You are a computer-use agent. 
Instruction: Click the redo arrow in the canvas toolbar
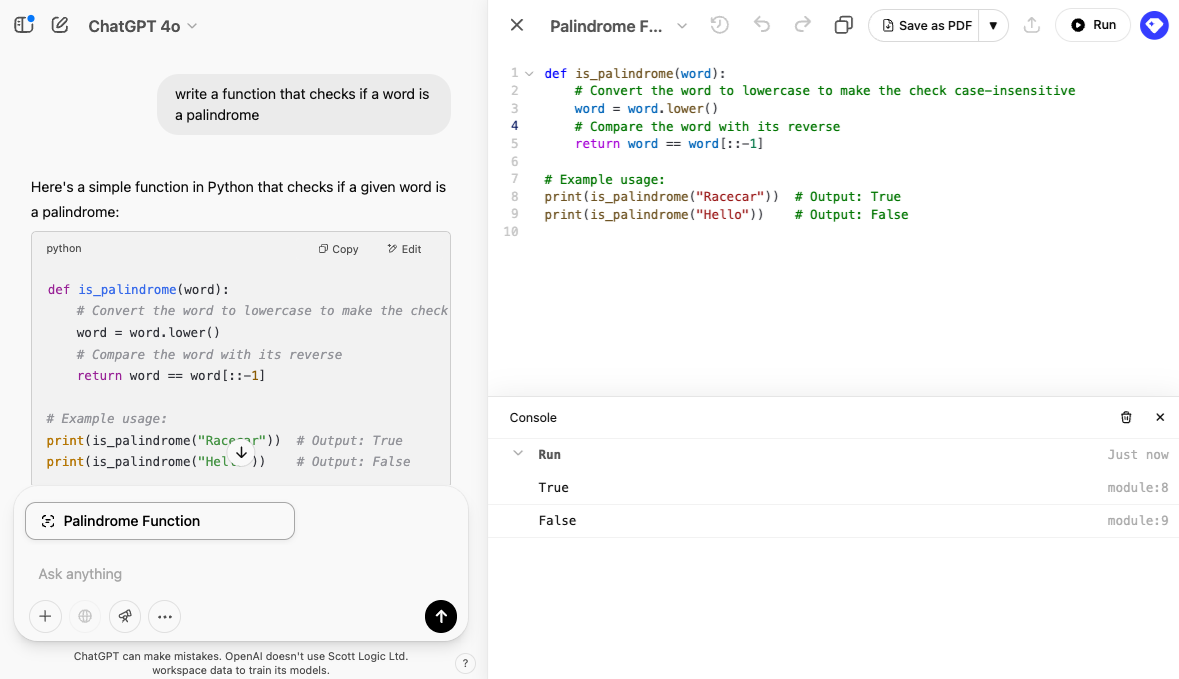coord(802,25)
